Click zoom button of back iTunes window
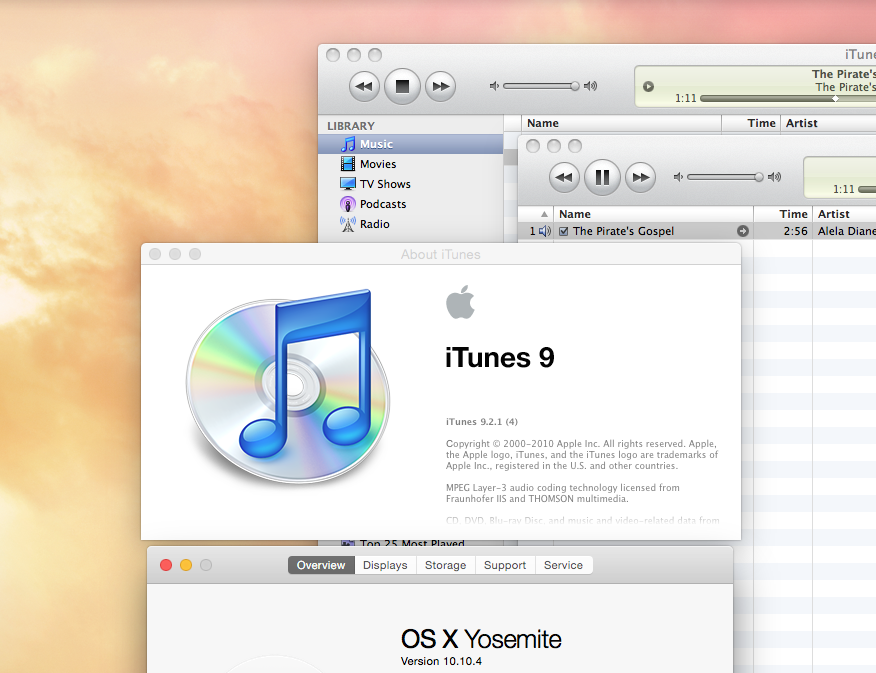Image resolution: width=876 pixels, height=673 pixels. click(375, 55)
